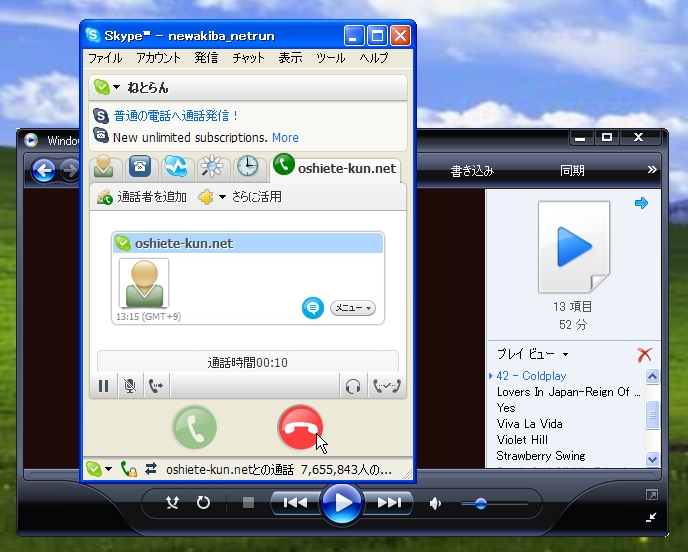Select track Lovers In Japan-Reign Of

569,391
